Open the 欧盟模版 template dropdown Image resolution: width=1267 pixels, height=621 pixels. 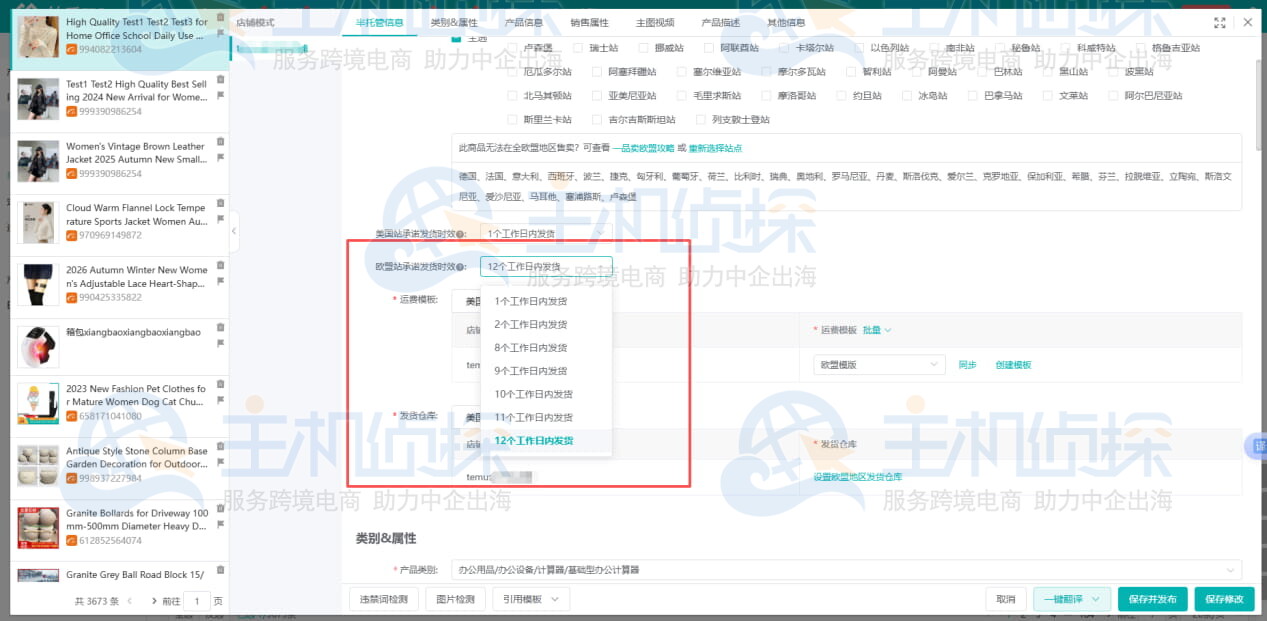point(878,364)
